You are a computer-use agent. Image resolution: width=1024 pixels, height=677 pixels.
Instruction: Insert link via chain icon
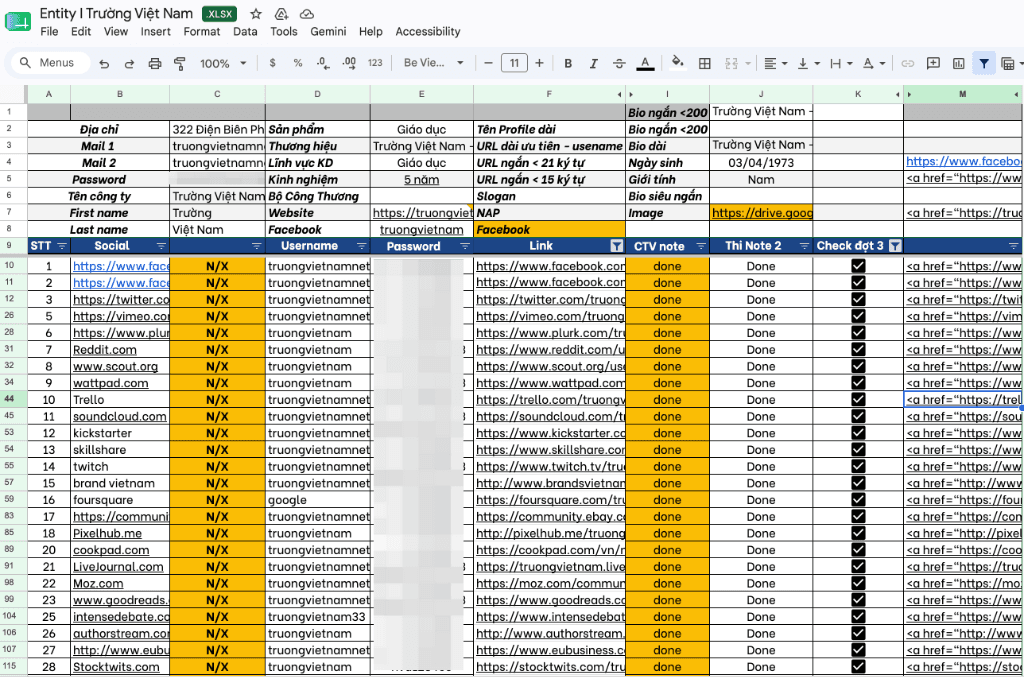pos(908,63)
